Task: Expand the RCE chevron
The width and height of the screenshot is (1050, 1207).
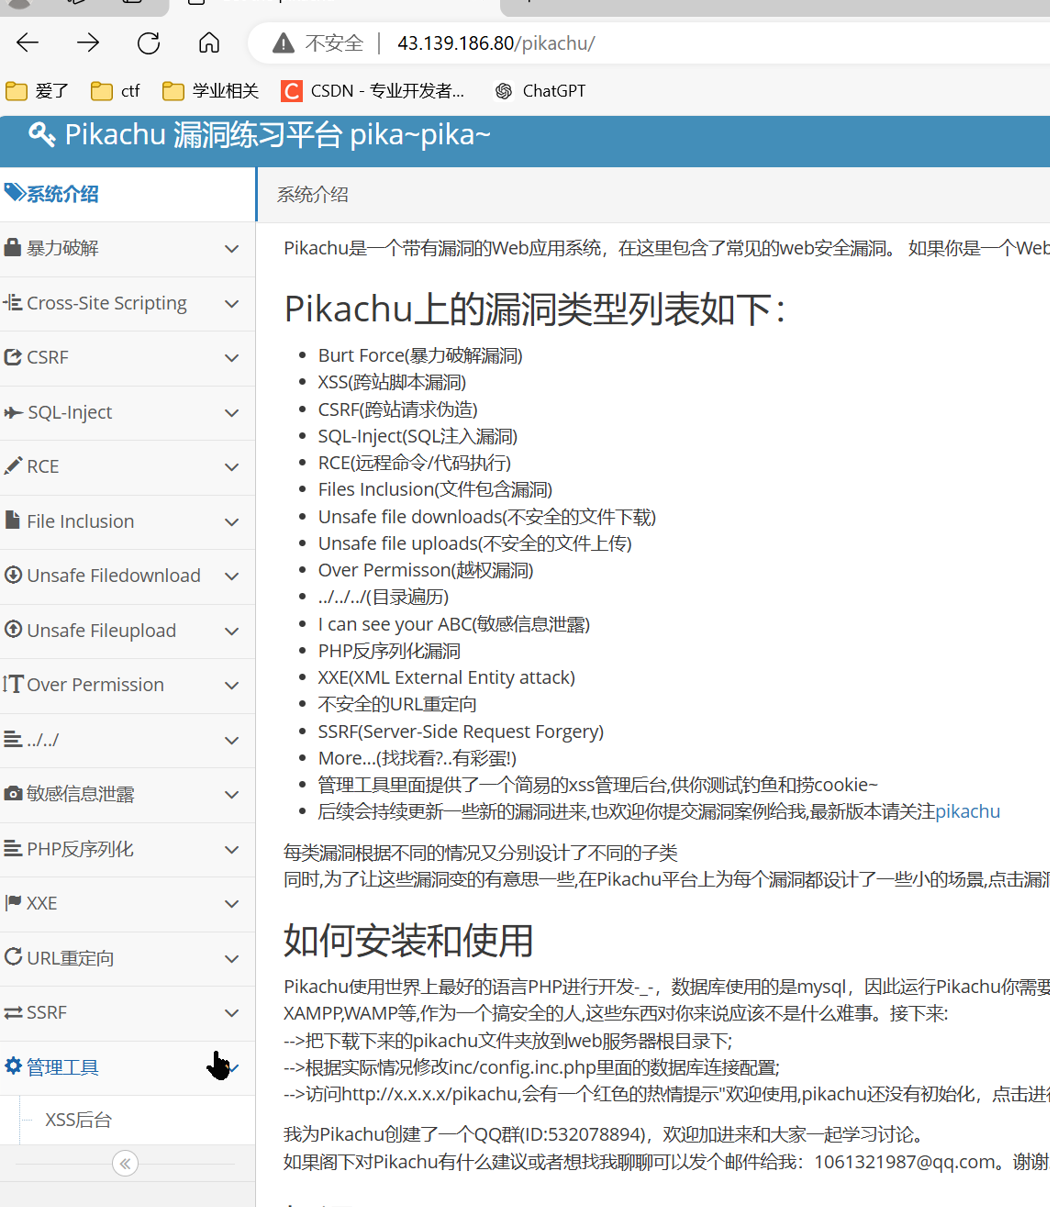Action: coord(232,467)
